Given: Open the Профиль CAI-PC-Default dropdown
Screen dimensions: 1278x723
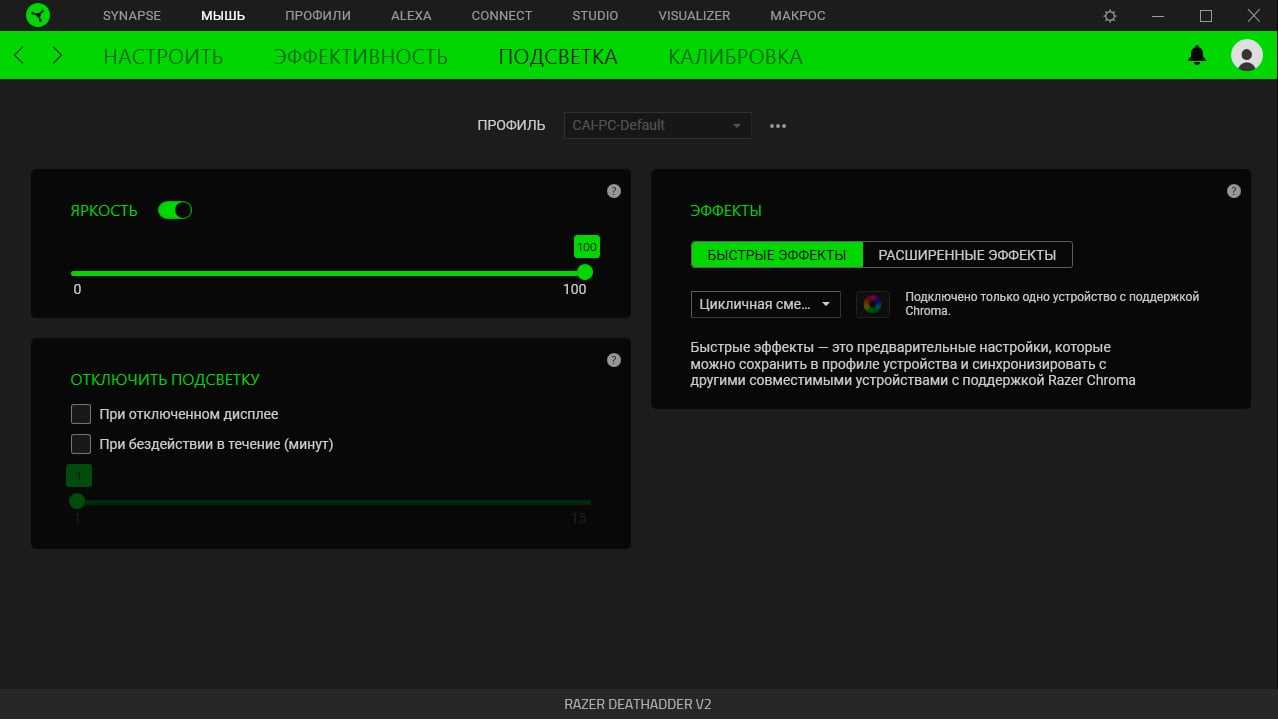Looking at the screenshot, I should [657, 125].
